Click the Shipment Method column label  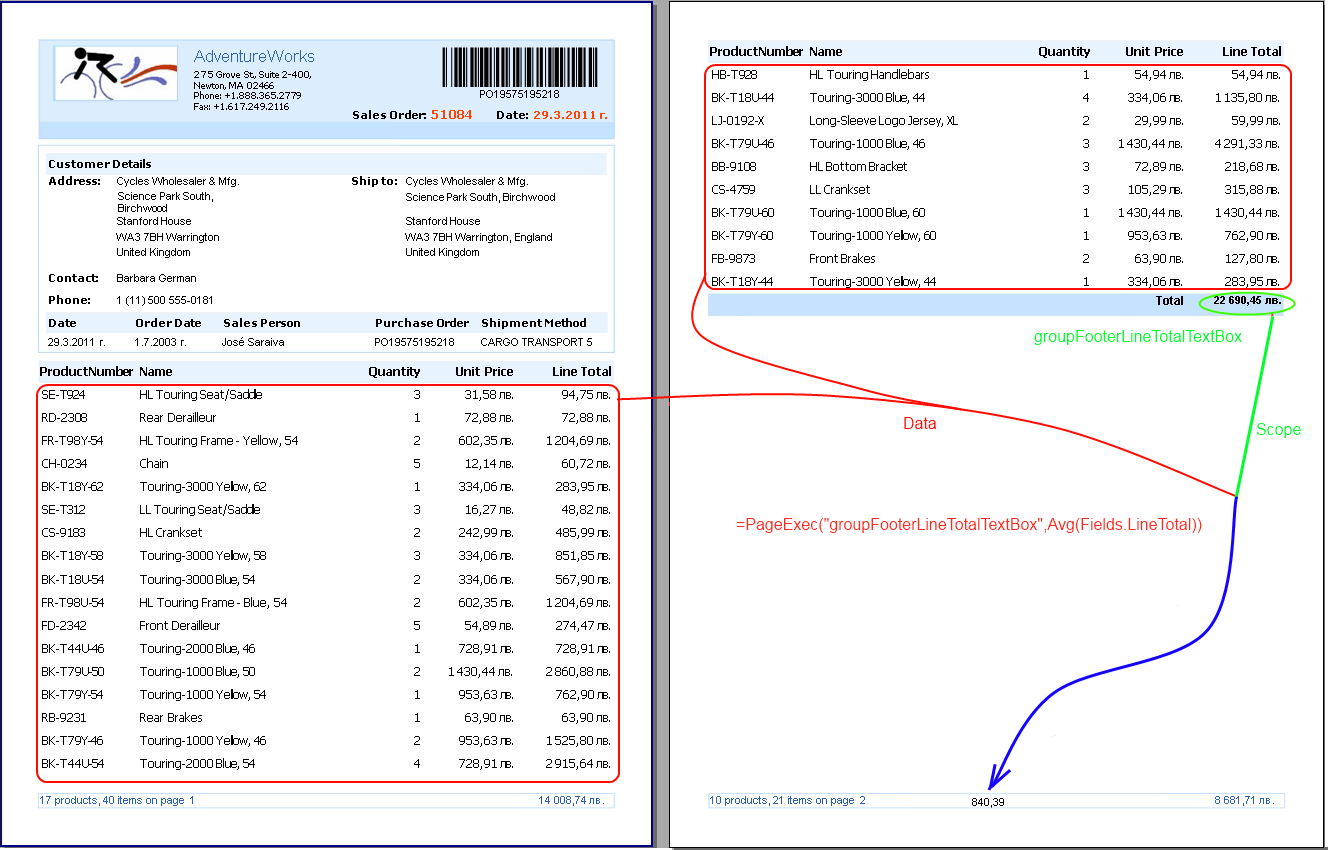click(533, 323)
